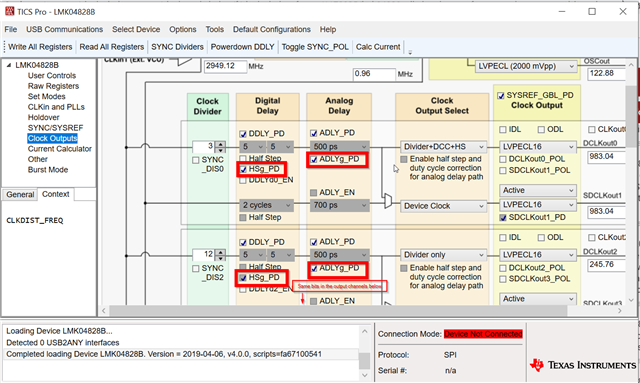Increment the clock divider value 3
This screenshot has width=640, height=383.
[220, 144]
